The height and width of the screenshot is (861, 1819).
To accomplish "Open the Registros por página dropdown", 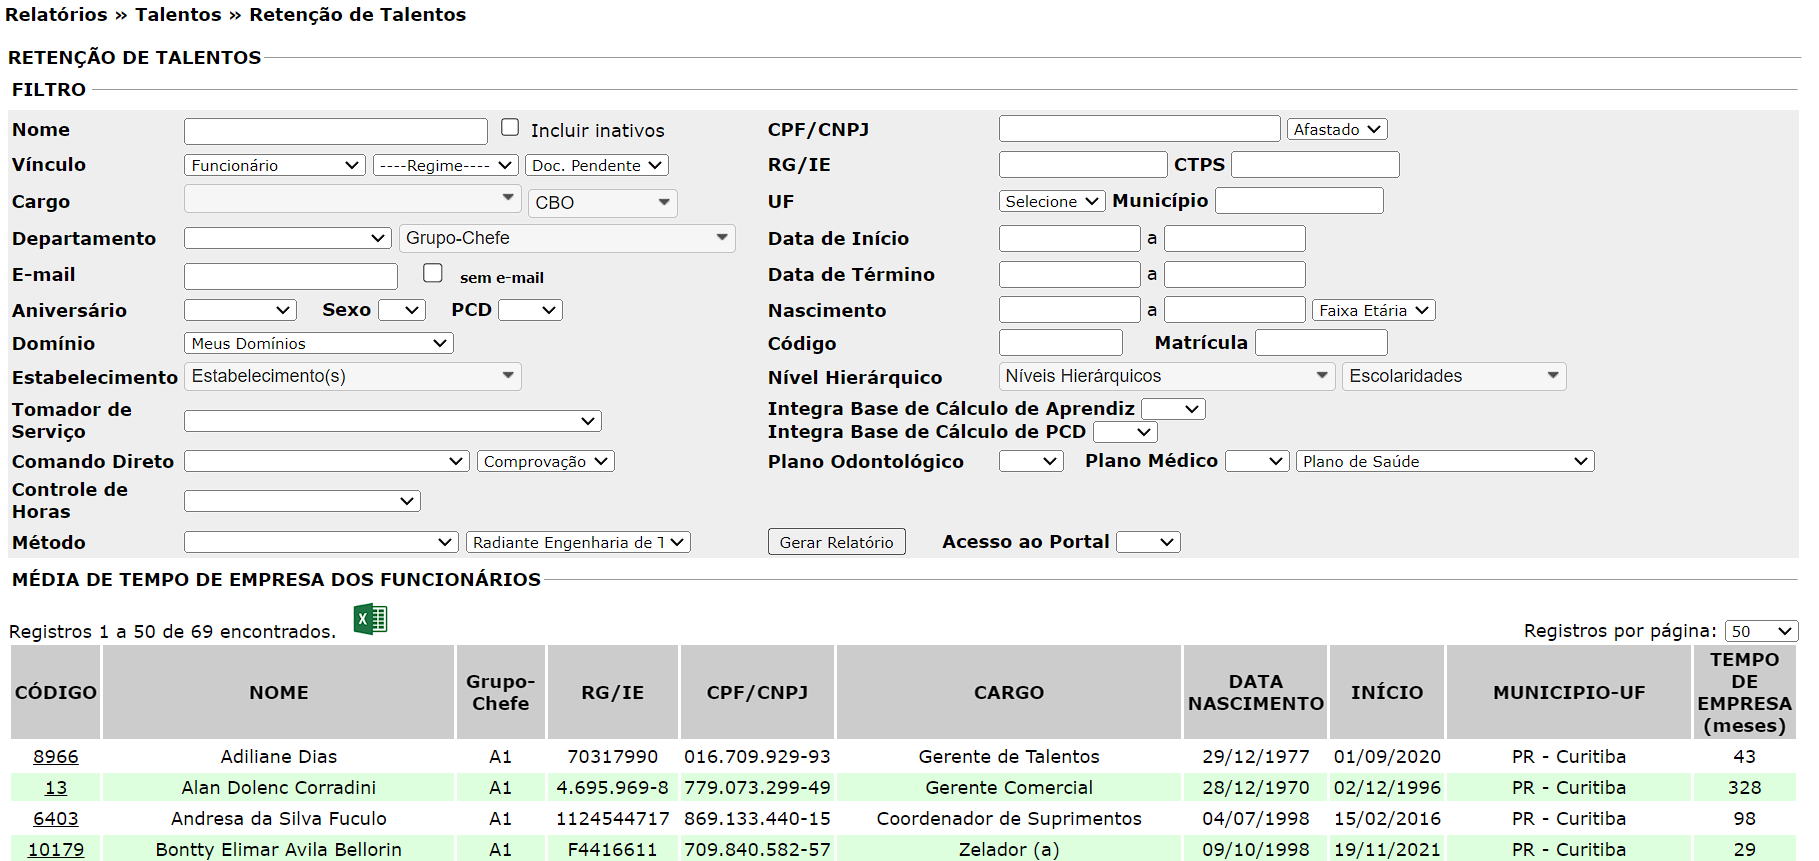I will [x=1760, y=631].
